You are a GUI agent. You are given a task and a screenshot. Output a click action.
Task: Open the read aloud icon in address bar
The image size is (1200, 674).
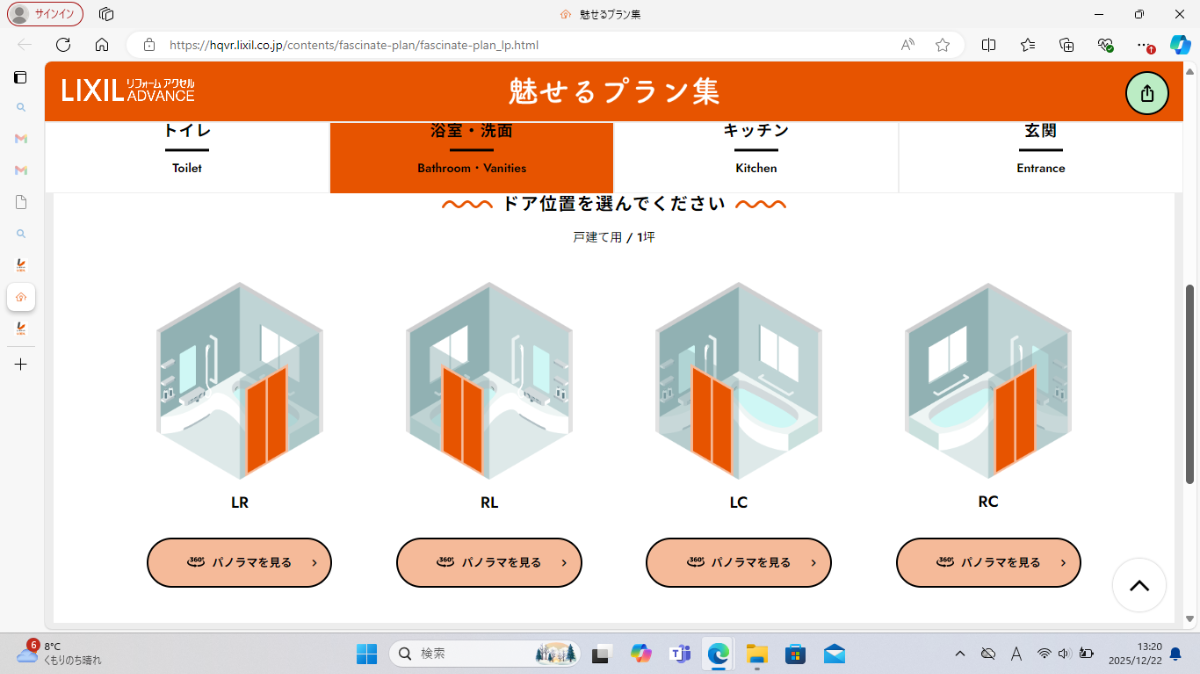(x=908, y=45)
